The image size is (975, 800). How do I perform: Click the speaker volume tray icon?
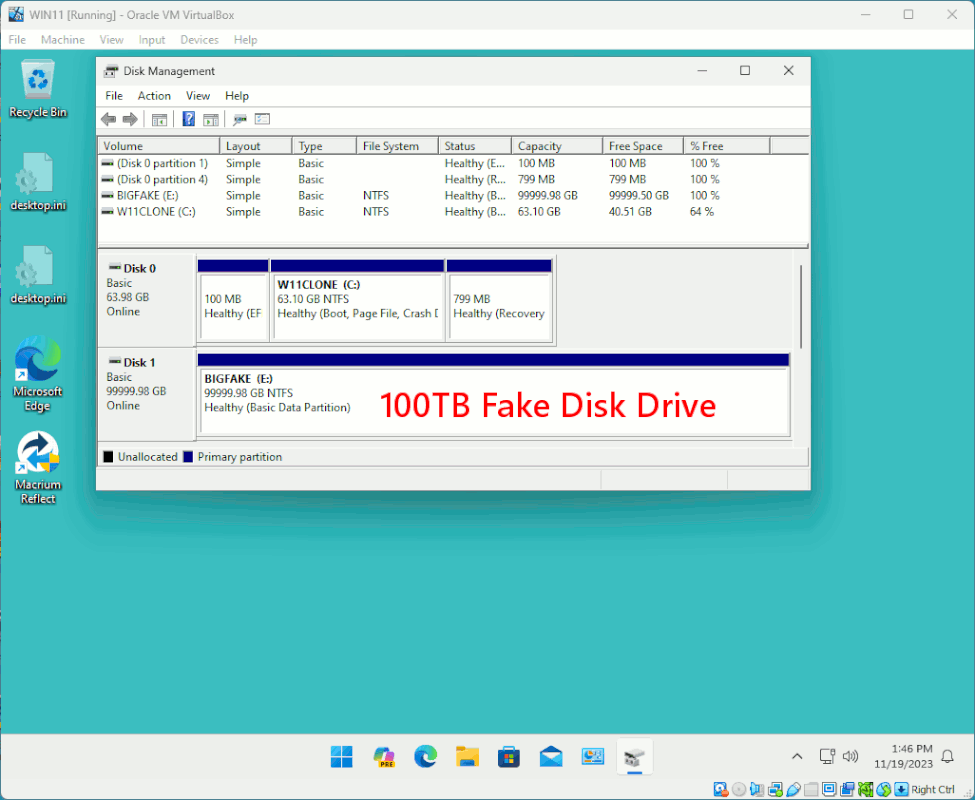[850, 756]
